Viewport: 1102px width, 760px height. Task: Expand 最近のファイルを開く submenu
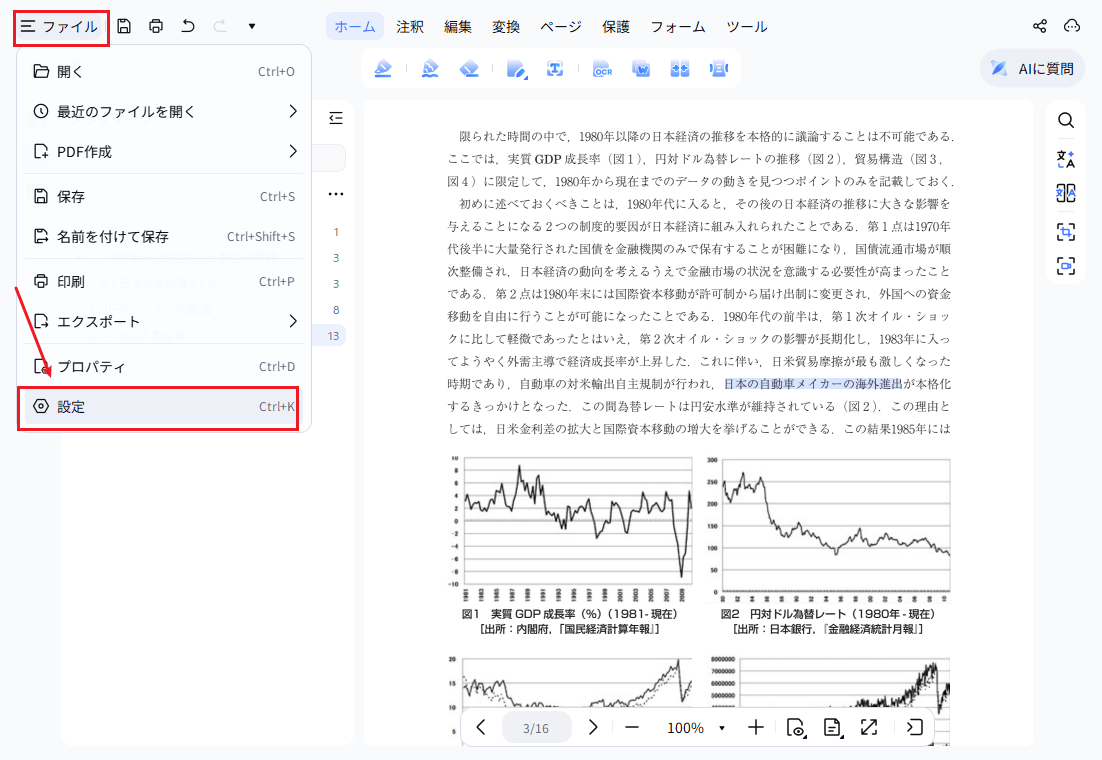click(164, 111)
